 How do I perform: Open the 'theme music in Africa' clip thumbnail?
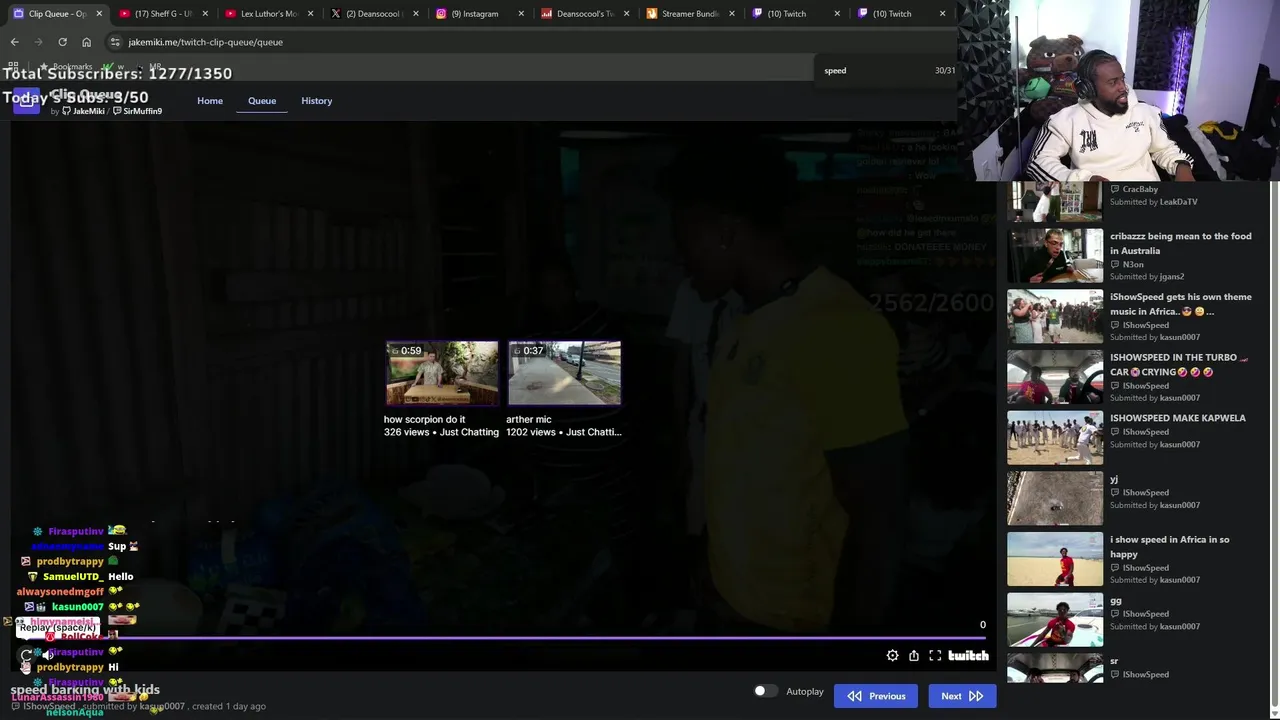[1055, 317]
